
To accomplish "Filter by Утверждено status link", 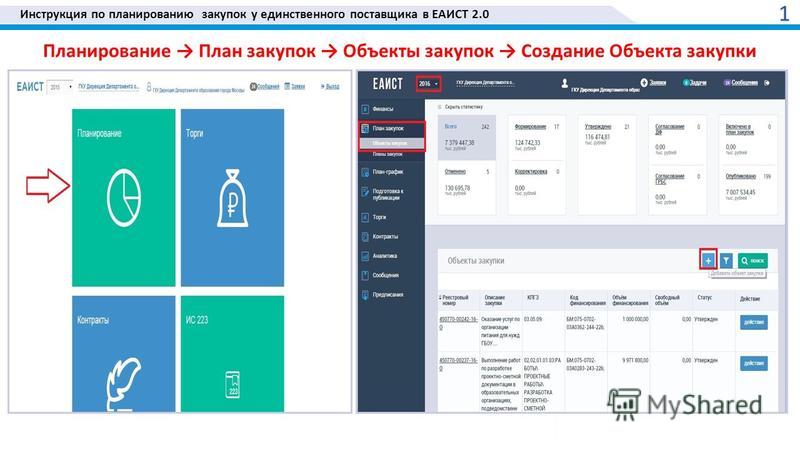I will [x=597, y=127].
